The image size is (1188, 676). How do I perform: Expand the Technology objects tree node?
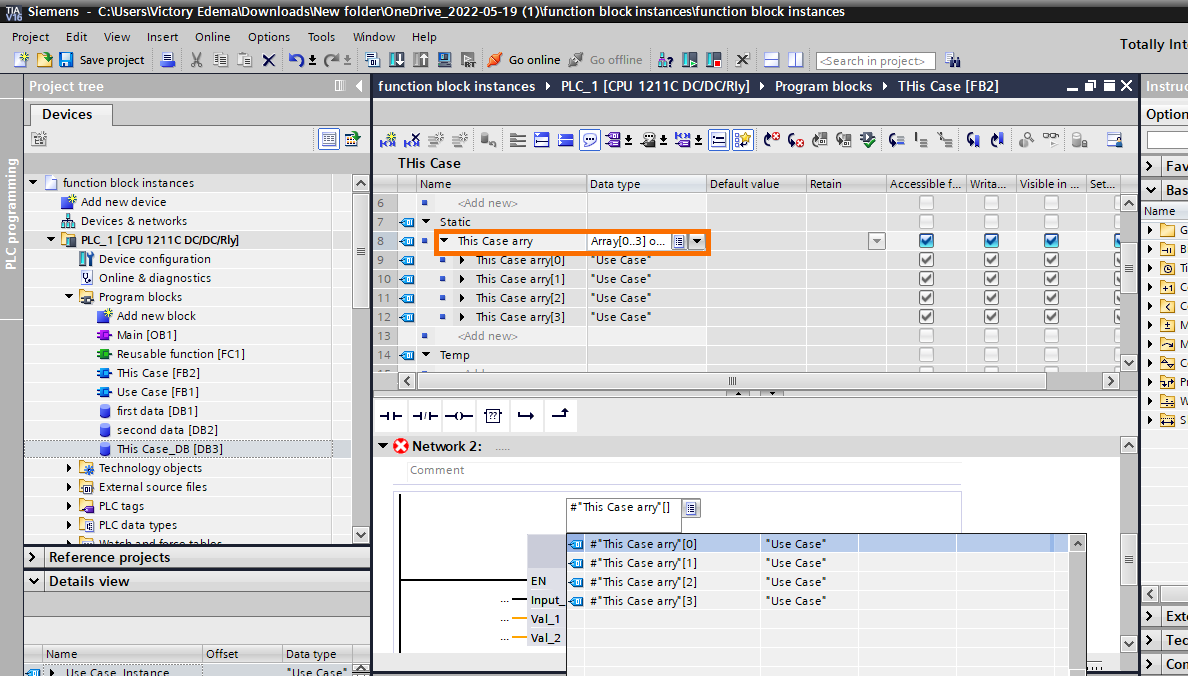click(x=69, y=467)
